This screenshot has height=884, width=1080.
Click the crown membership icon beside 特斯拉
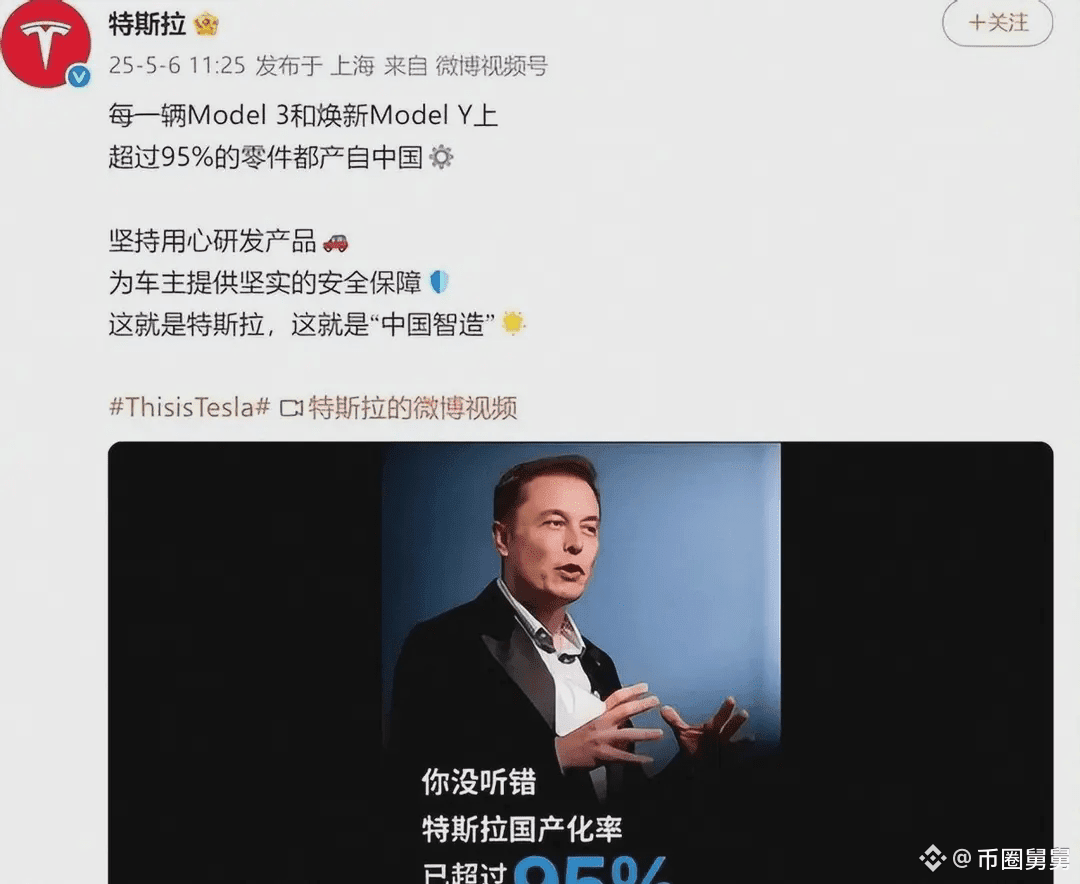206,25
